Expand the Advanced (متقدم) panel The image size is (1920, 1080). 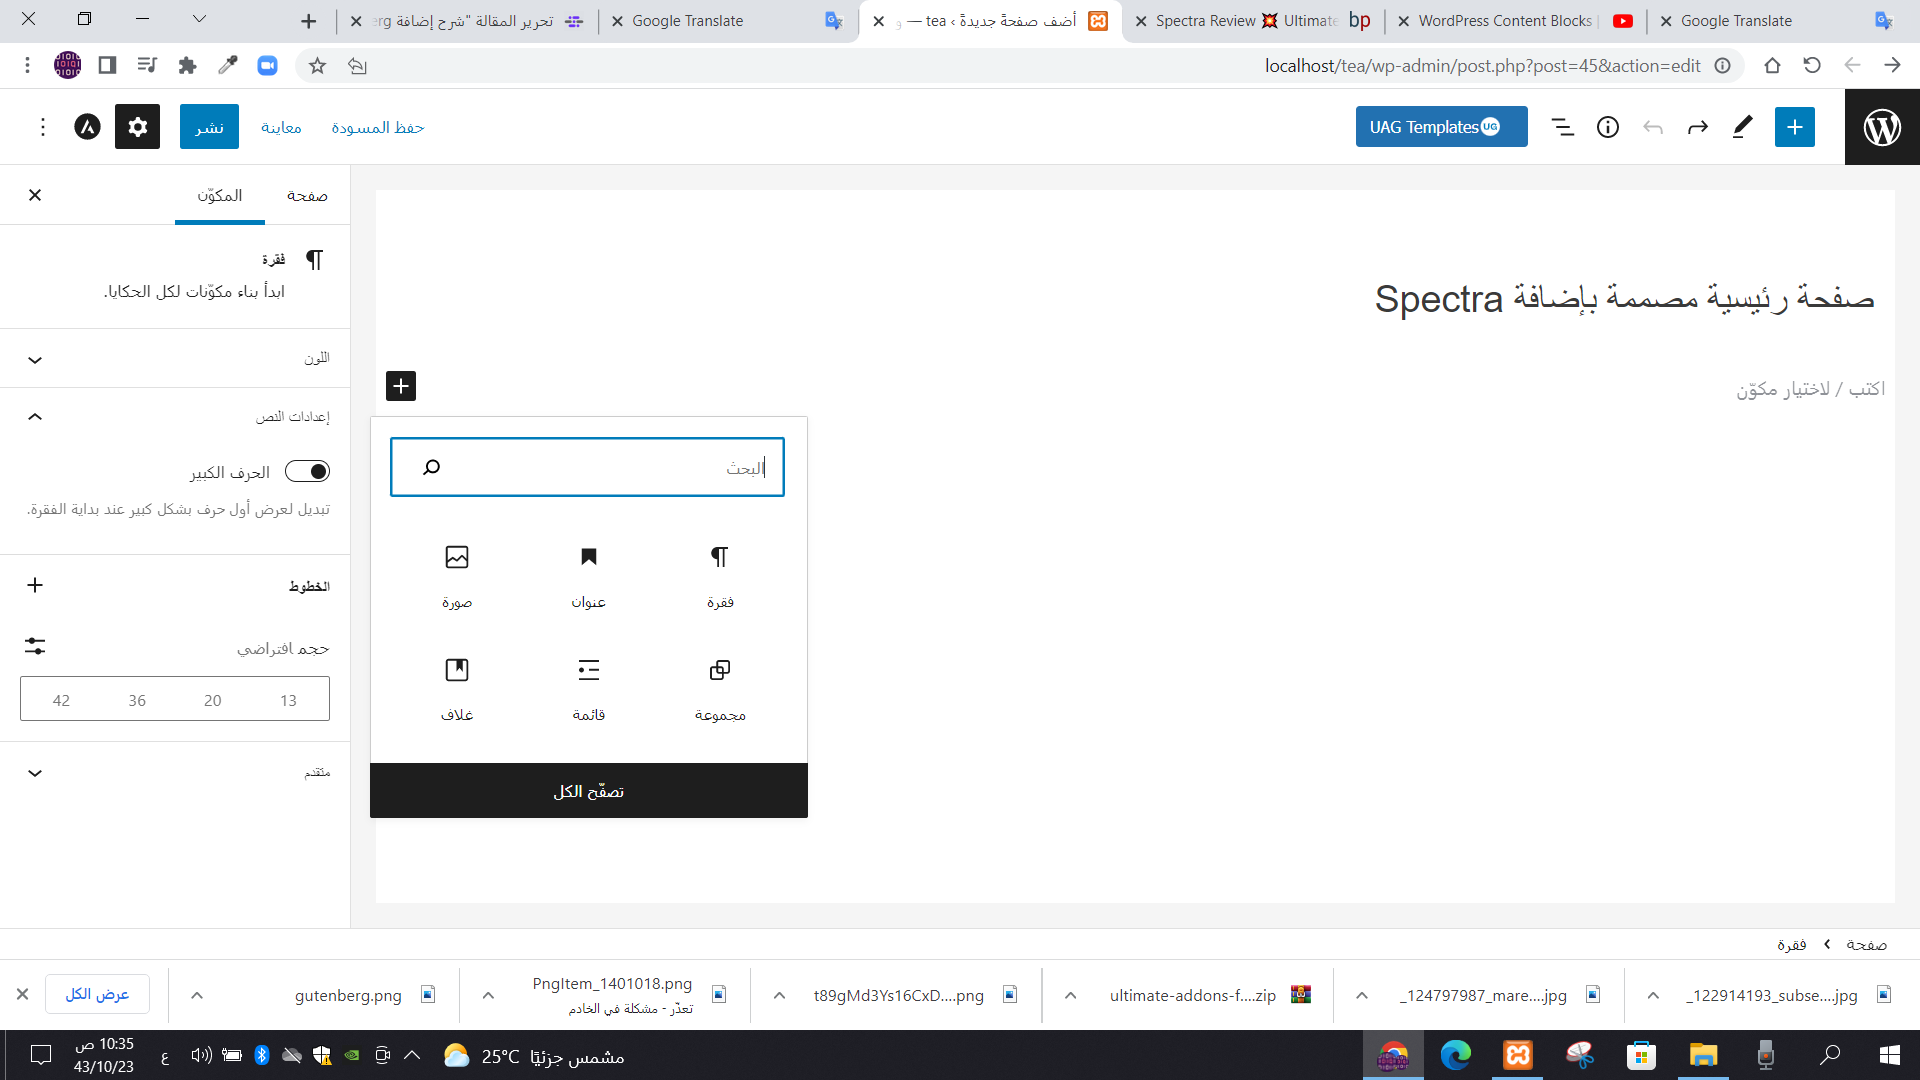point(175,773)
